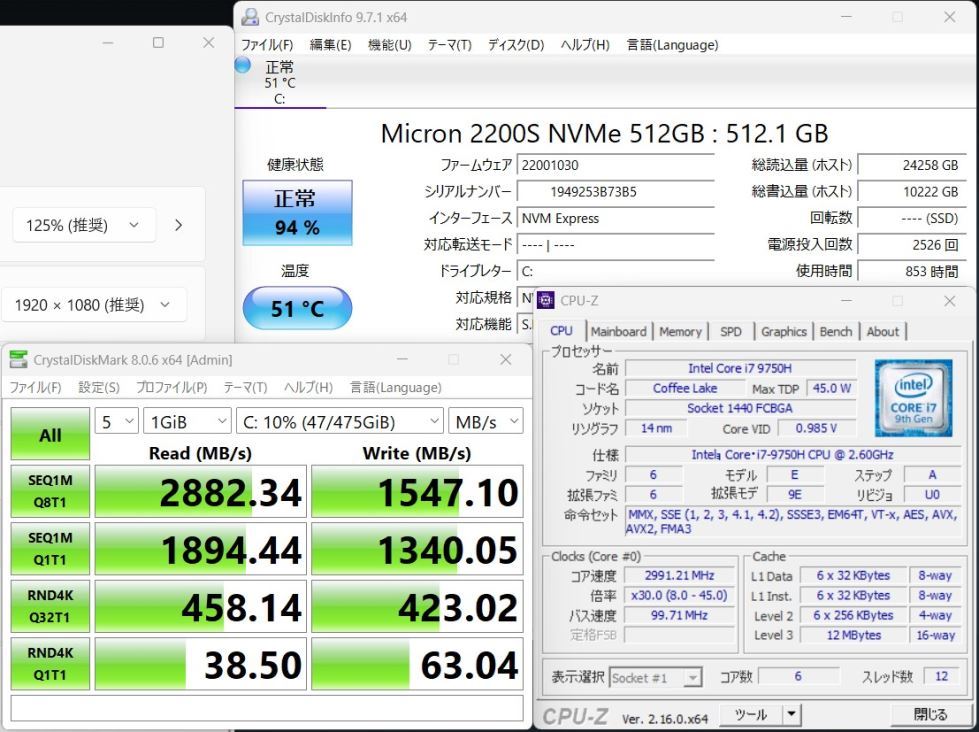The width and height of the screenshot is (979, 732).
Task: Click the CrystalDiskMark title bar icon
Action: coord(19,360)
